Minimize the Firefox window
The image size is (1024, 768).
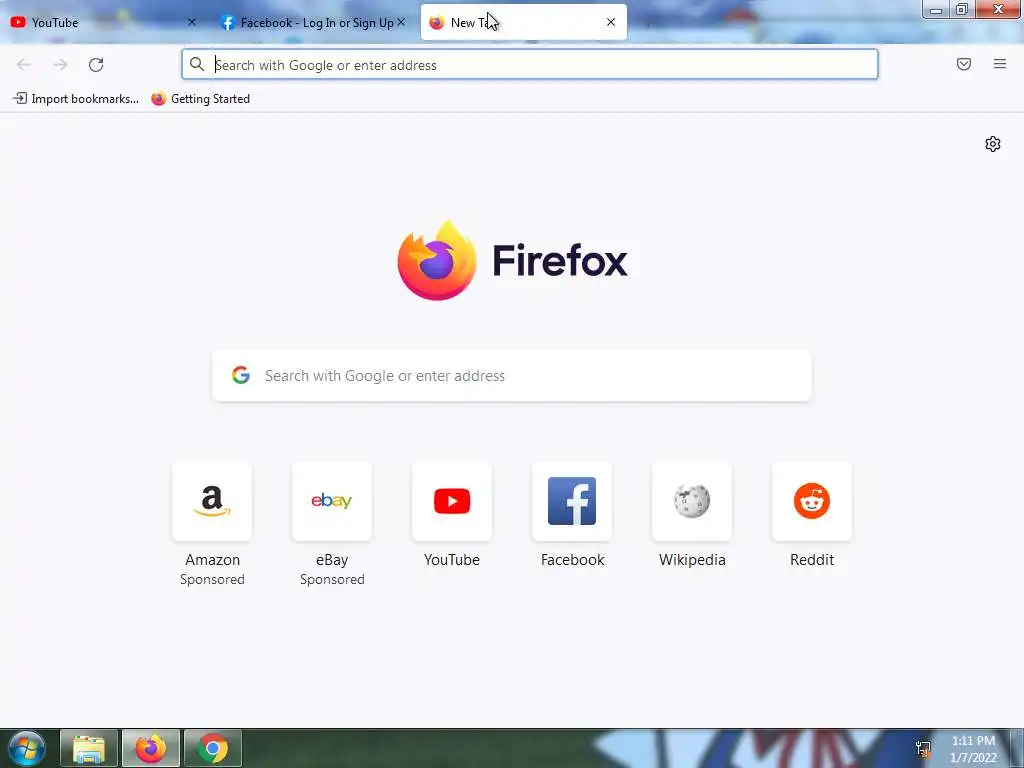tap(935, 9)
